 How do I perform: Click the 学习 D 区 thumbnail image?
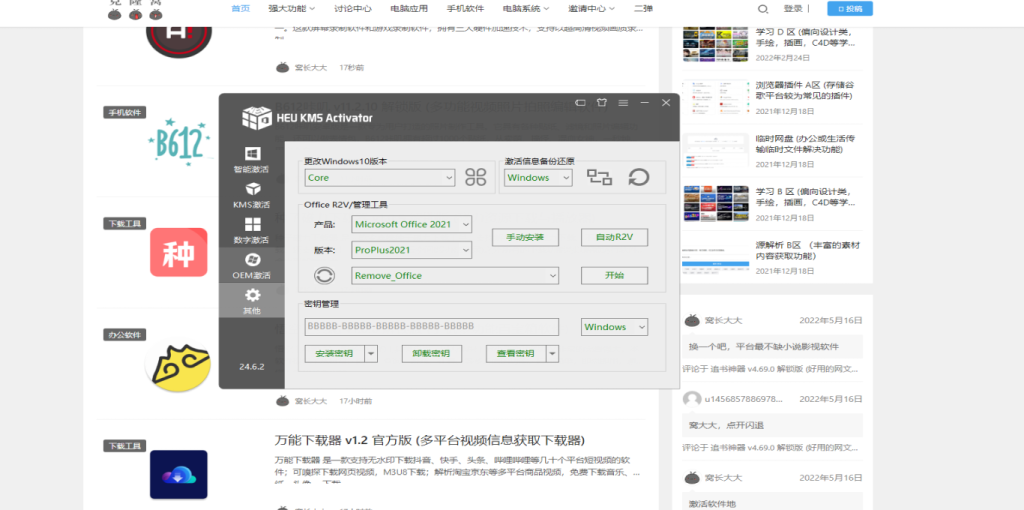pos(716,44)
